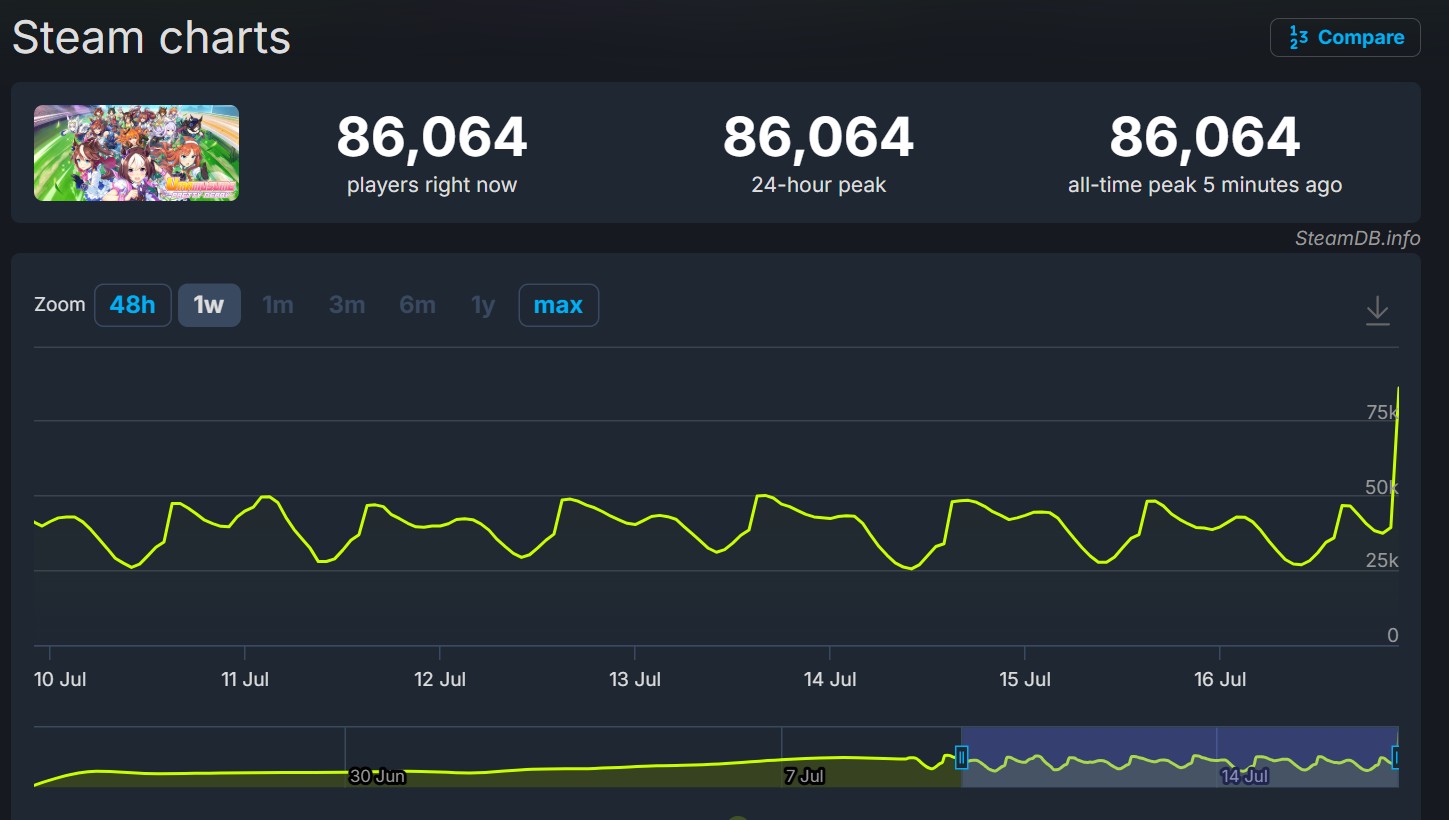This screenshot has height=820, width=1449.
Task: Click the '11 Jul' axis label
Action: click(245, 679)
